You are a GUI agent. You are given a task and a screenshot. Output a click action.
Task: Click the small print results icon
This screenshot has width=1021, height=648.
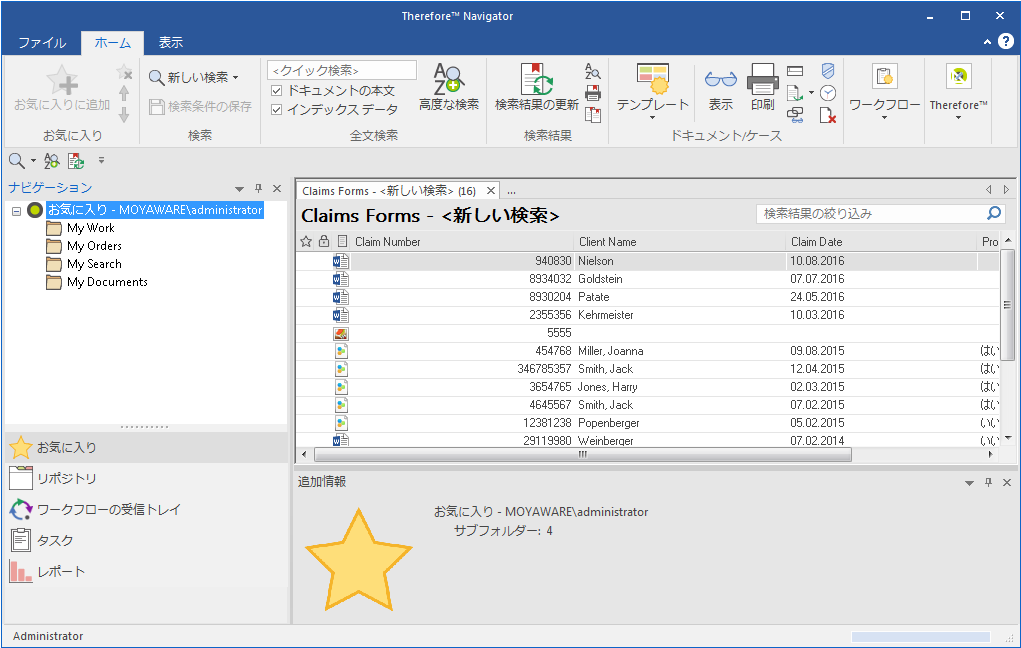pos(593,93)
